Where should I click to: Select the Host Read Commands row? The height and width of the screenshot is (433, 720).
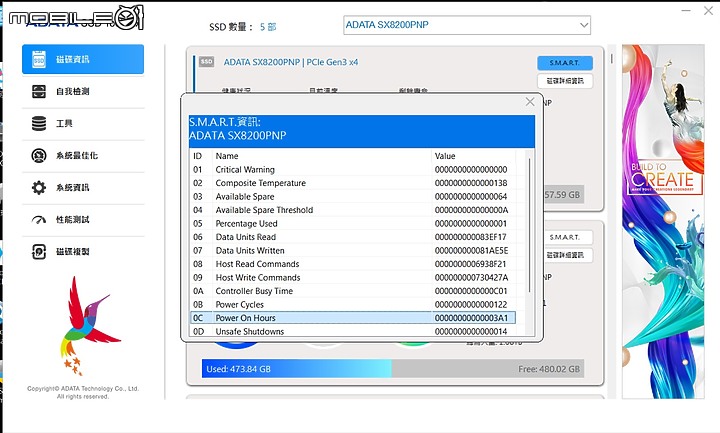pyautogui.click(x=352, y=264)
